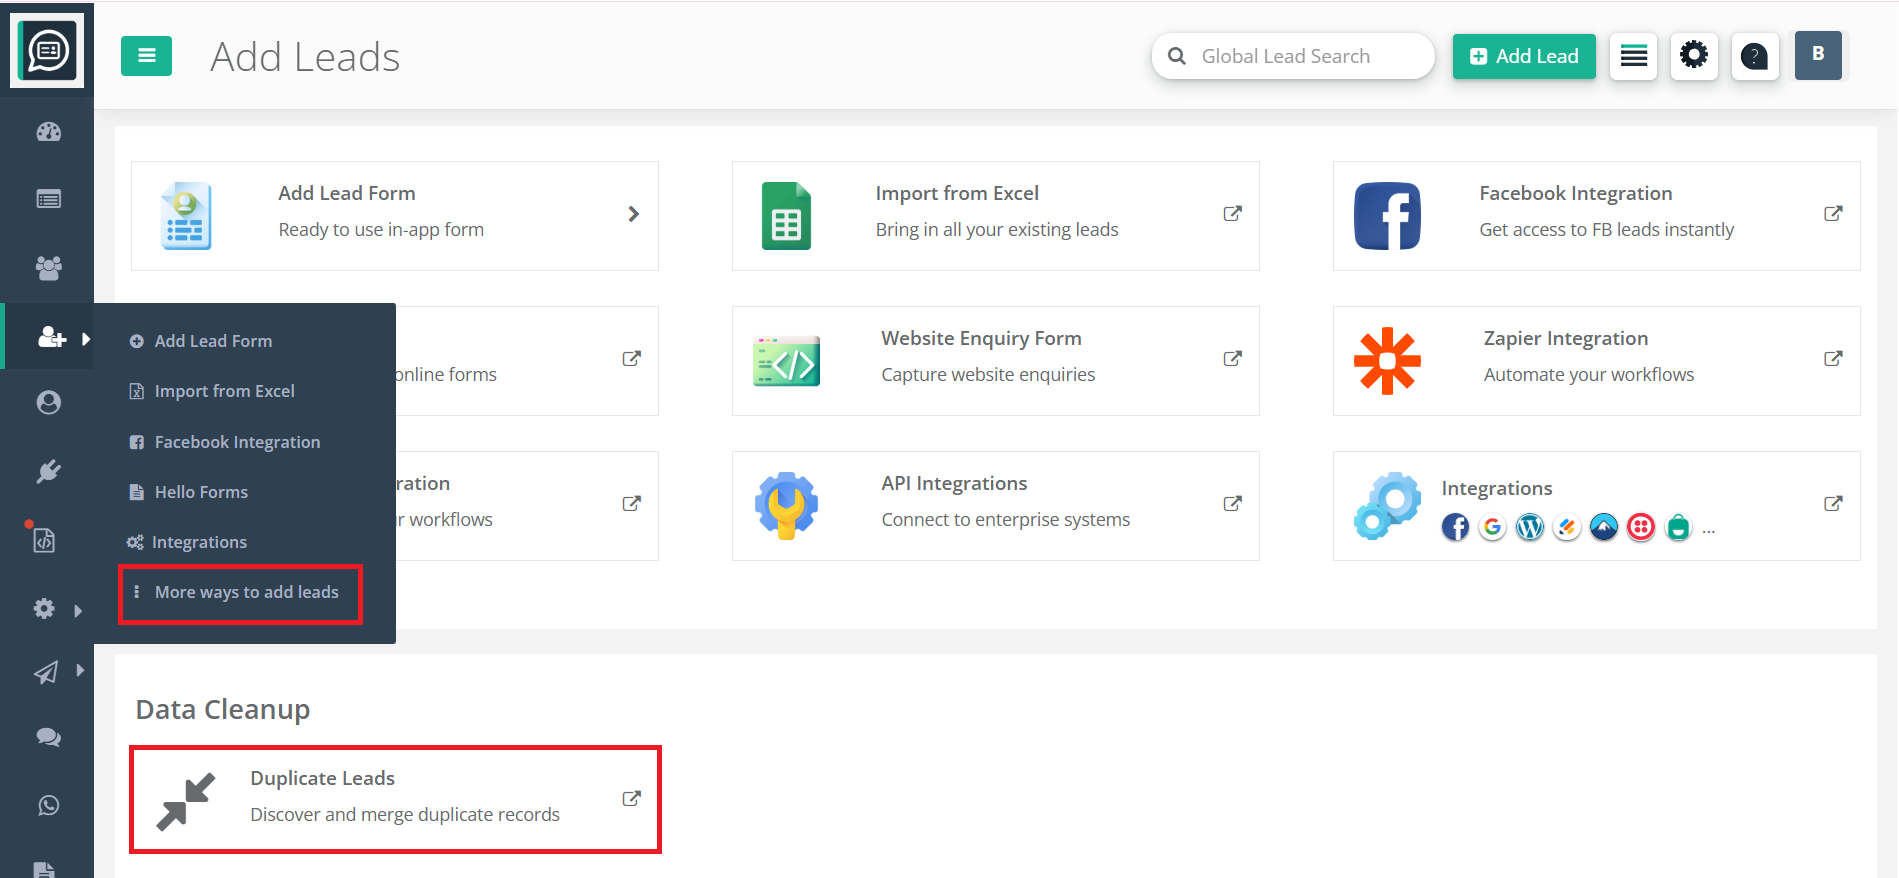Open the group of people sidebar icon
This screenshot has width=1899, height=878.
48,267
